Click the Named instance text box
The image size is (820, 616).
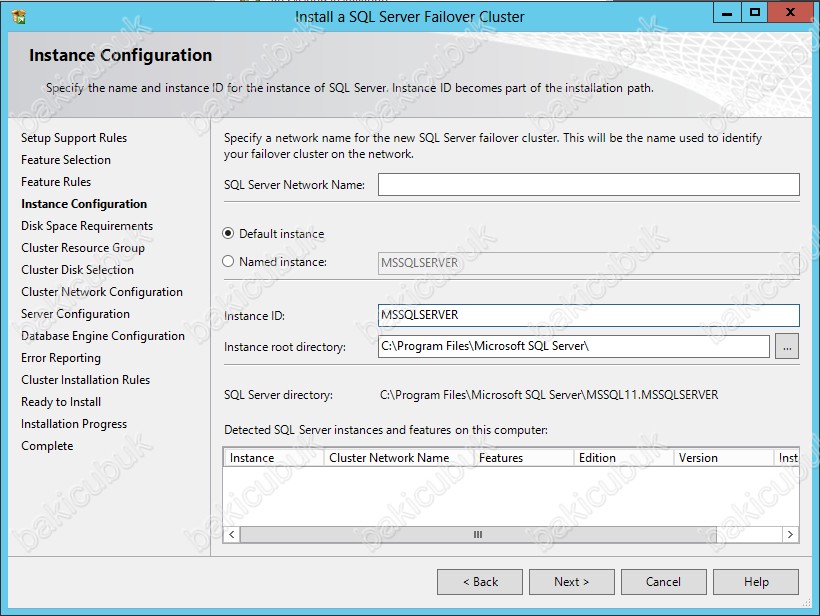(588, 263)
